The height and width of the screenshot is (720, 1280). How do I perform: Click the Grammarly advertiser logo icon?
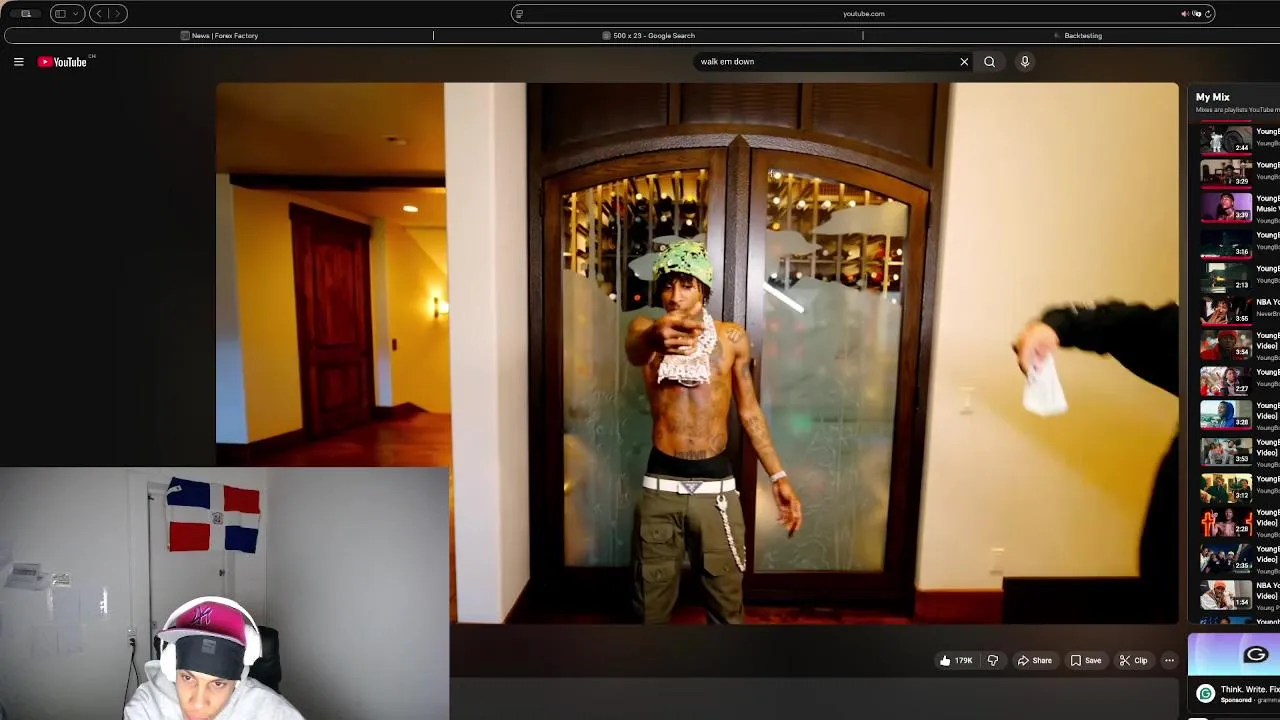(1205, 694)
